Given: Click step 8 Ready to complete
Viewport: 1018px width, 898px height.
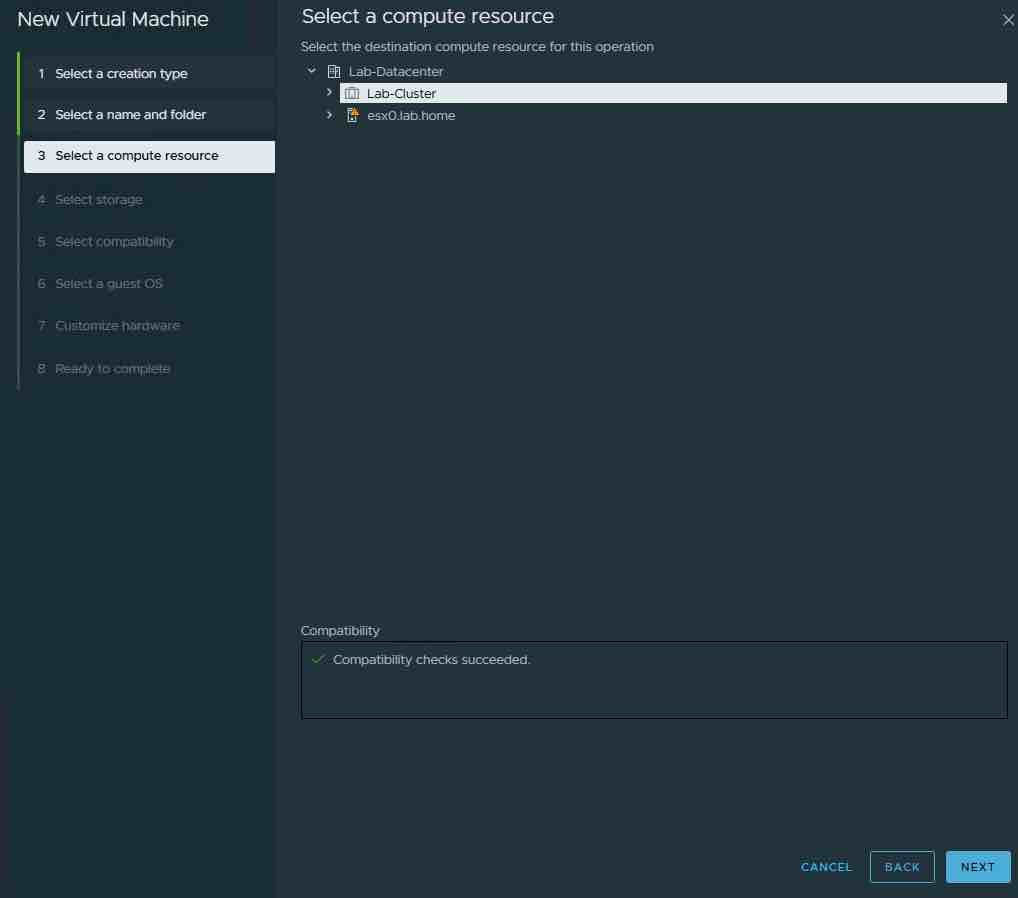Looking at the screenshot, I should point(112,369).
